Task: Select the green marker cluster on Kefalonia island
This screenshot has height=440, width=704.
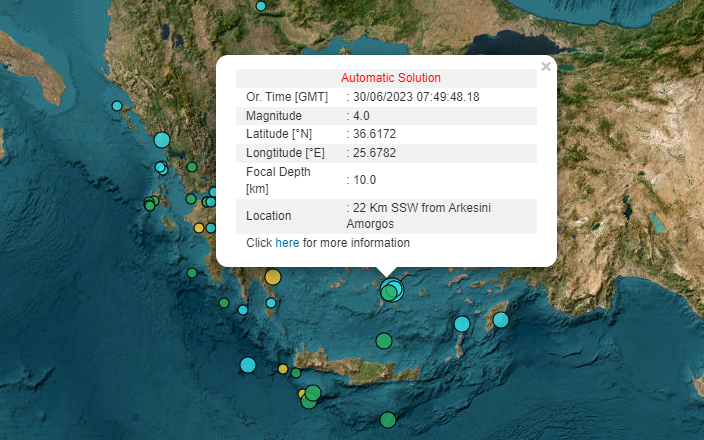Action: coord(150,205)
